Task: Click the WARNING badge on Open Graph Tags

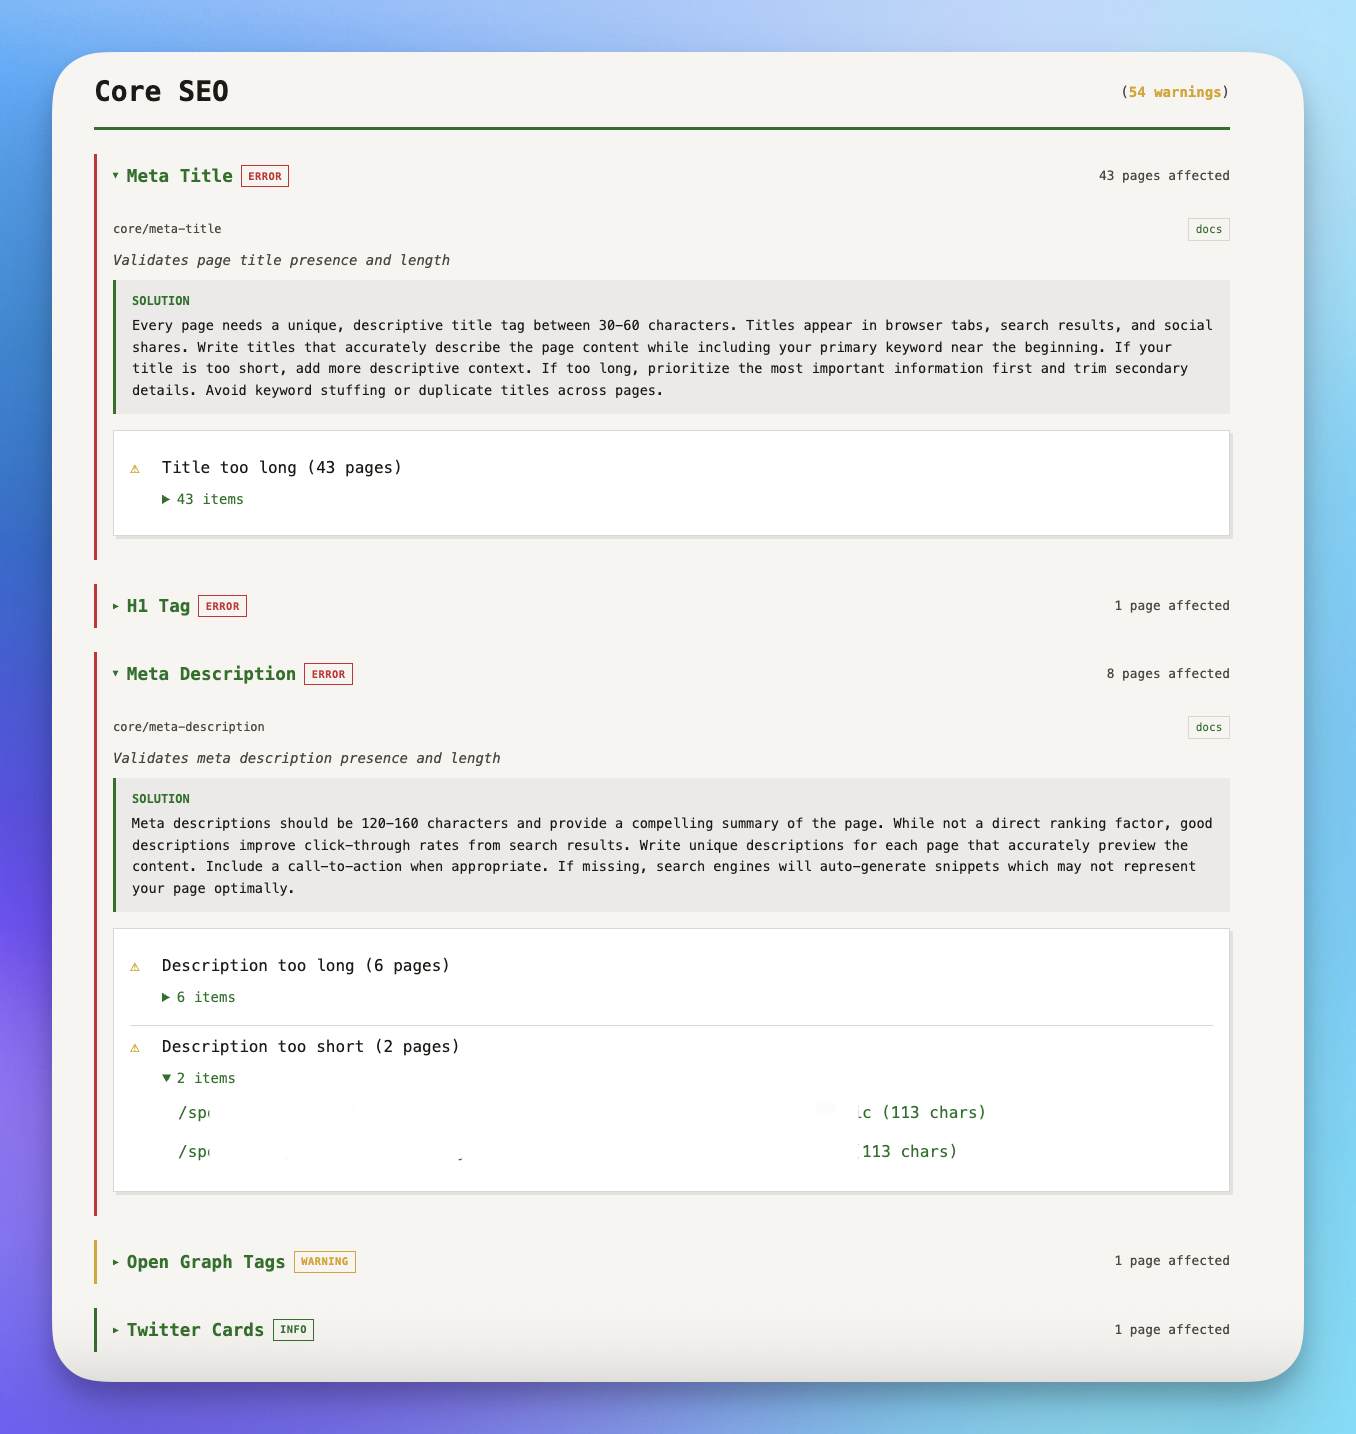Action: point(325,1261)
